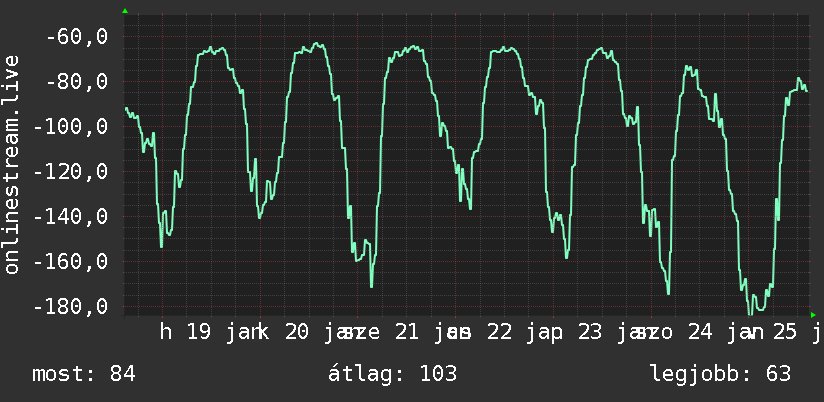The image size is (824, 402).
Task: Click the -100,0 y-axis label
Action: pyautogui.click(x=70, y=127)
